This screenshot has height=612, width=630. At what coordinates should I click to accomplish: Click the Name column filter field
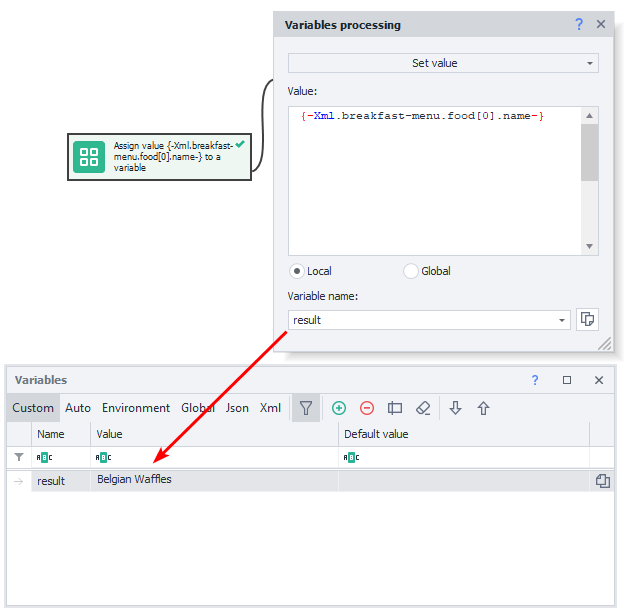[x=60, y=457]
